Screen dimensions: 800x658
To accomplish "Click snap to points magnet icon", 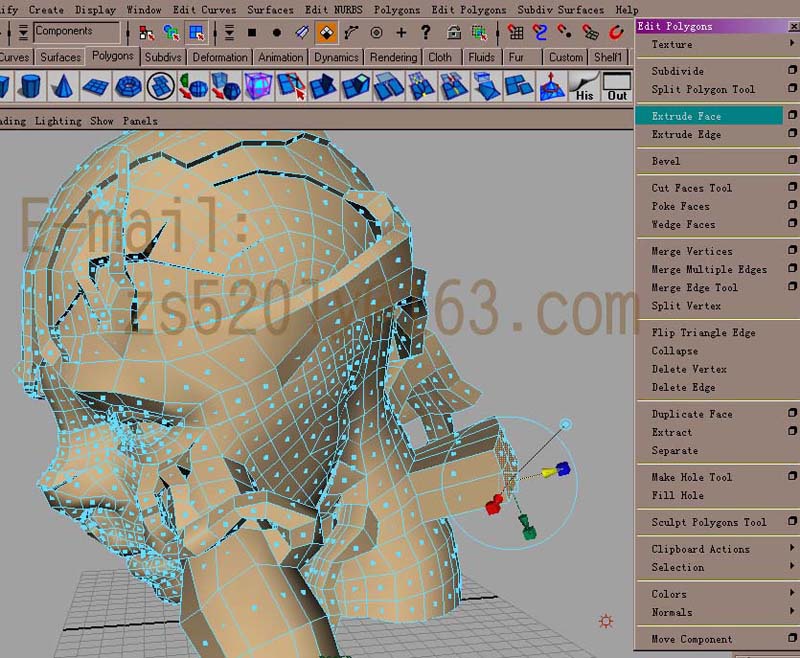I will [x=565, y=33].
